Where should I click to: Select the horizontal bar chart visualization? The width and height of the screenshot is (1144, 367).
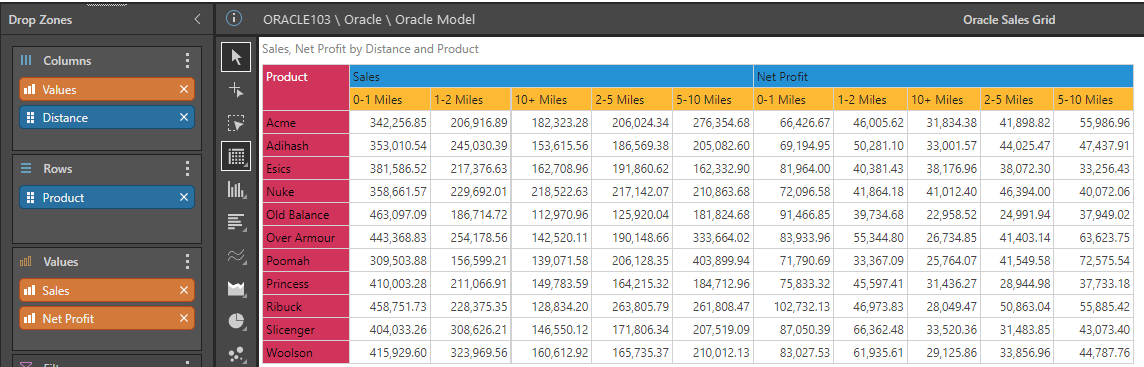(x=236, y=223)
